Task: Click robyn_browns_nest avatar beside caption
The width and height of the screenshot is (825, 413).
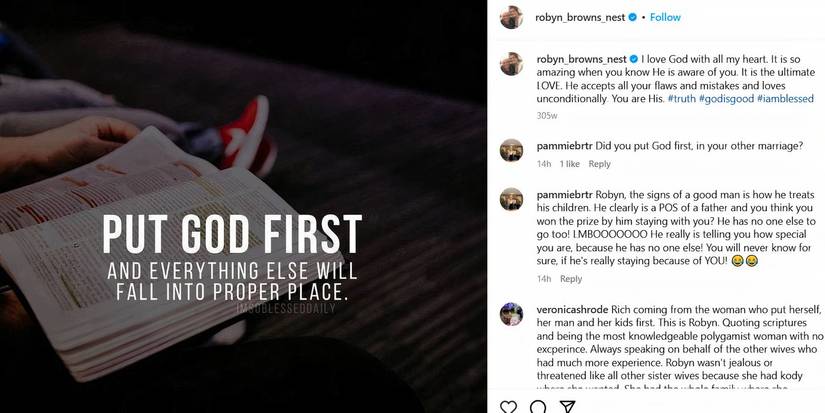Action: 511,62
